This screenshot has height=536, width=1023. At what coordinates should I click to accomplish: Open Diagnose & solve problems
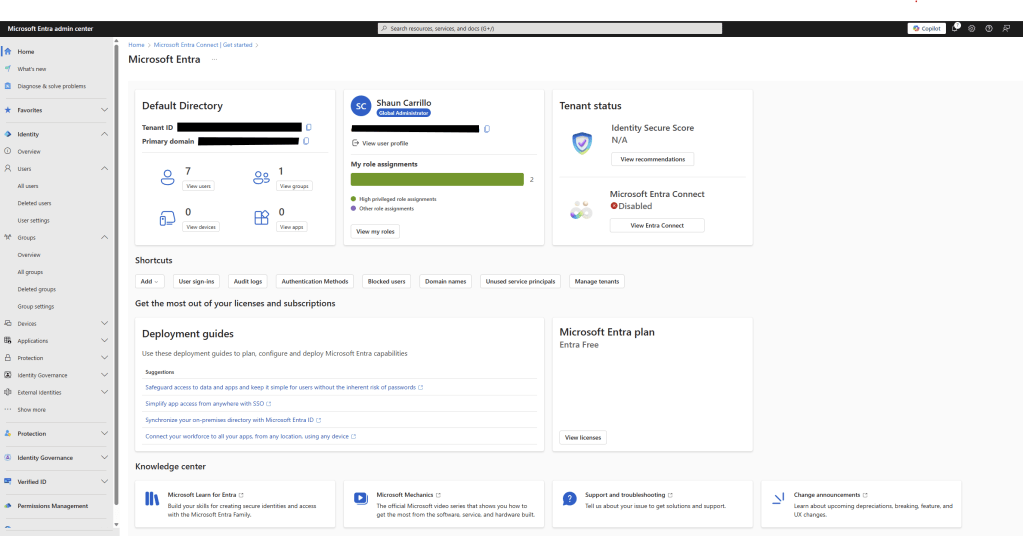pyautogui.click(x=51, y=86)
